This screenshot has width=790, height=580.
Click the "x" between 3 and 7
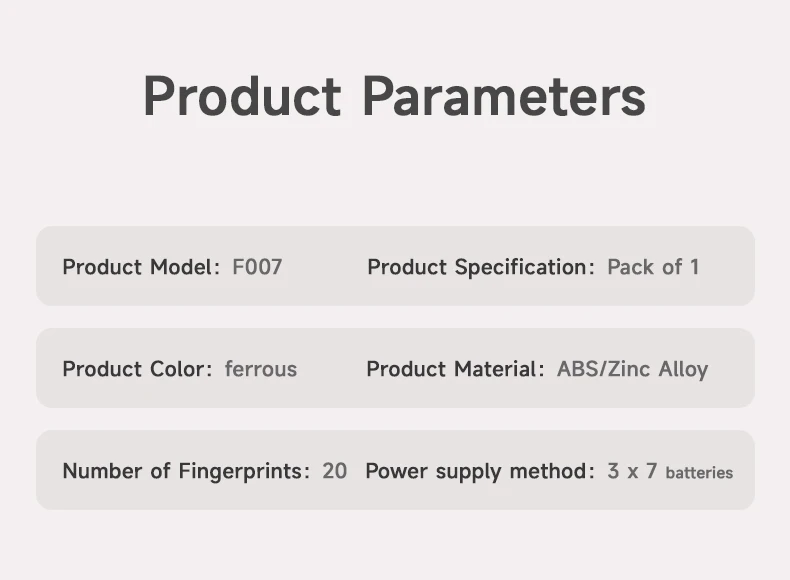(x=633, y=472)
